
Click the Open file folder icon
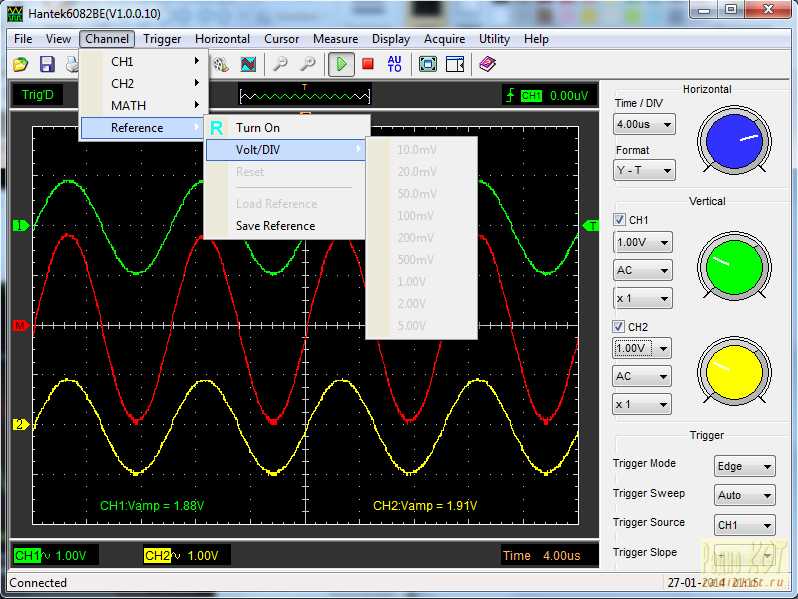tap(20, 64)
